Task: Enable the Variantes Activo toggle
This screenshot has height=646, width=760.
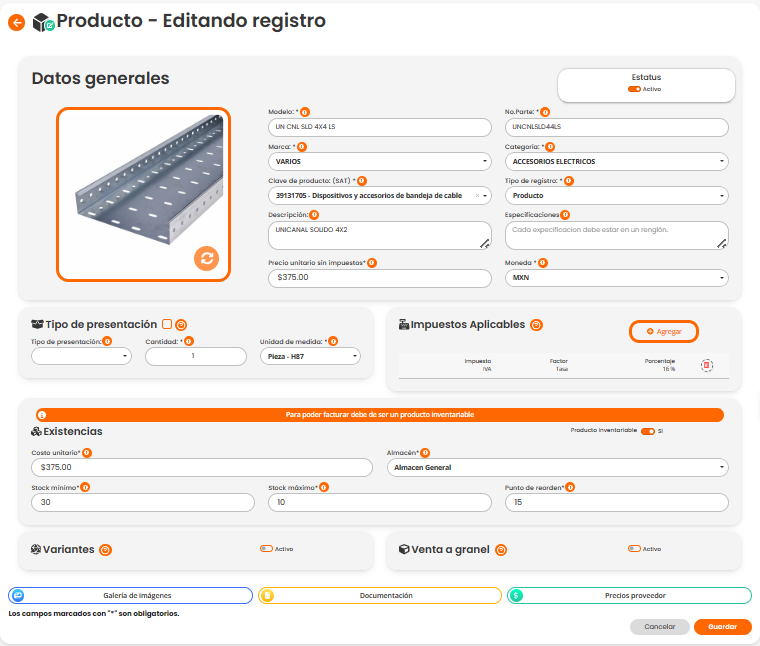Action: [x=266, y=549]
